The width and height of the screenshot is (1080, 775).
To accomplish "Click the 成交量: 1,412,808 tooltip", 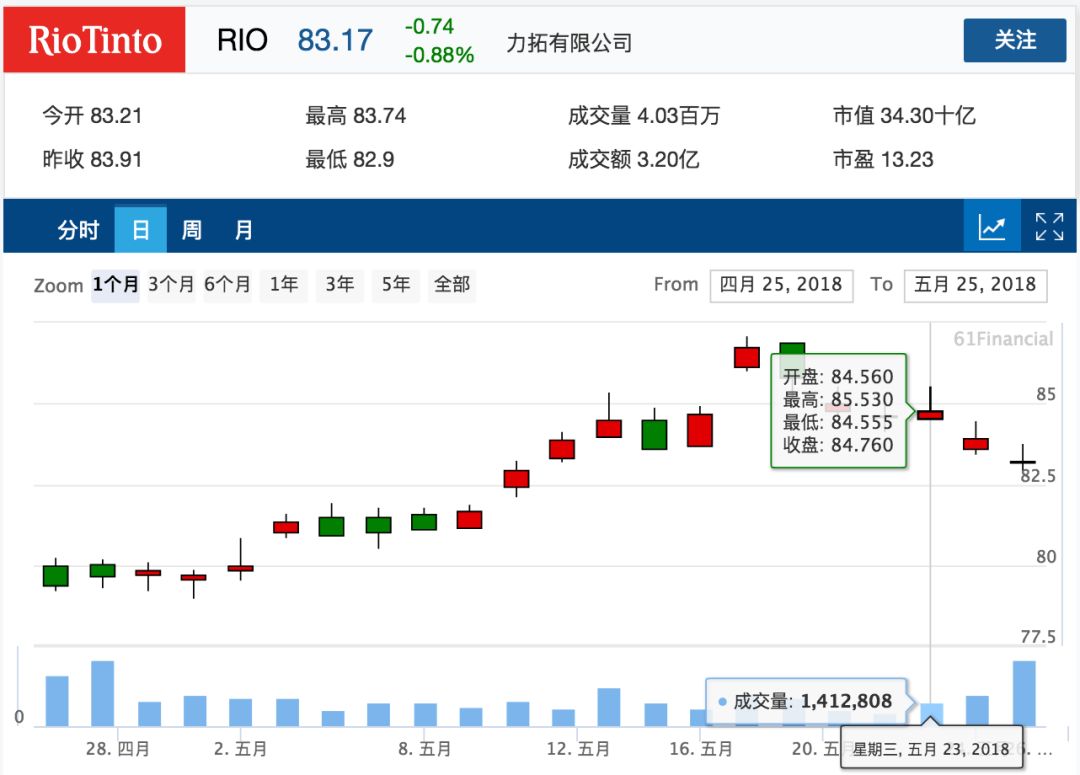I will pos(811,701).
